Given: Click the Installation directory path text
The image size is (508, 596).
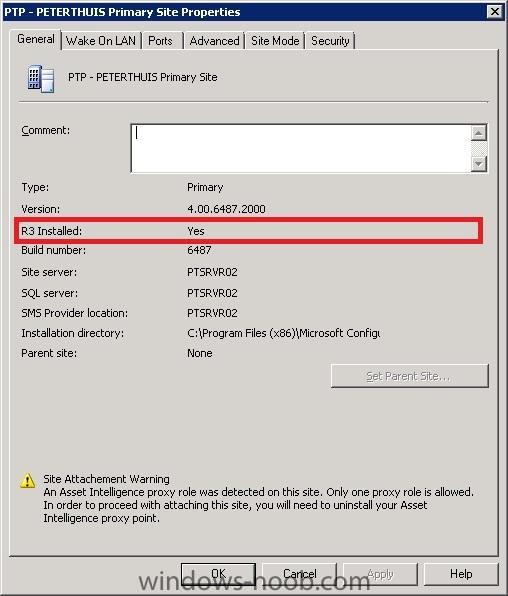Looking at the screenshot, I should (284, 333).
